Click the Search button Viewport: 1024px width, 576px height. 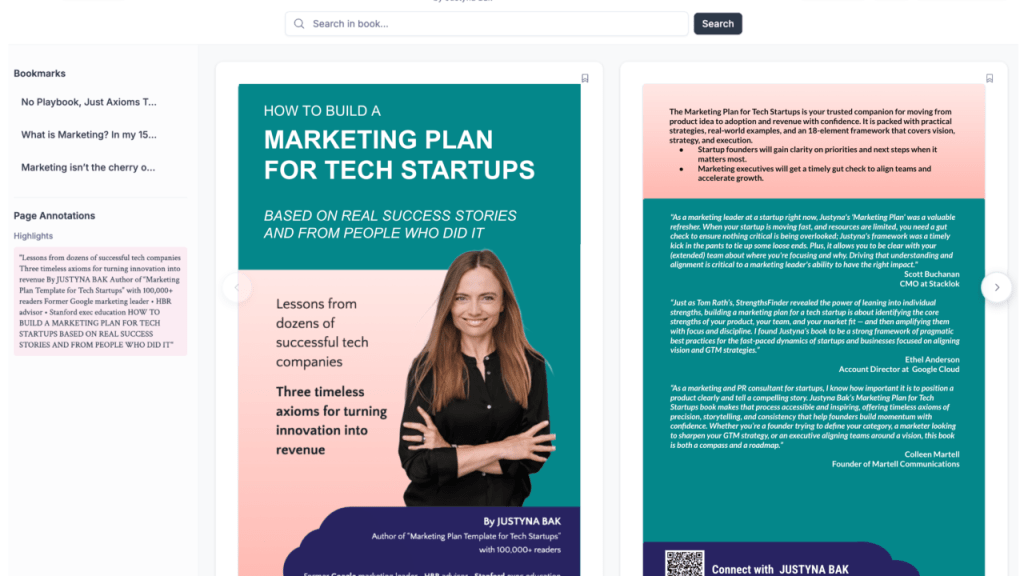coord(718,24)
